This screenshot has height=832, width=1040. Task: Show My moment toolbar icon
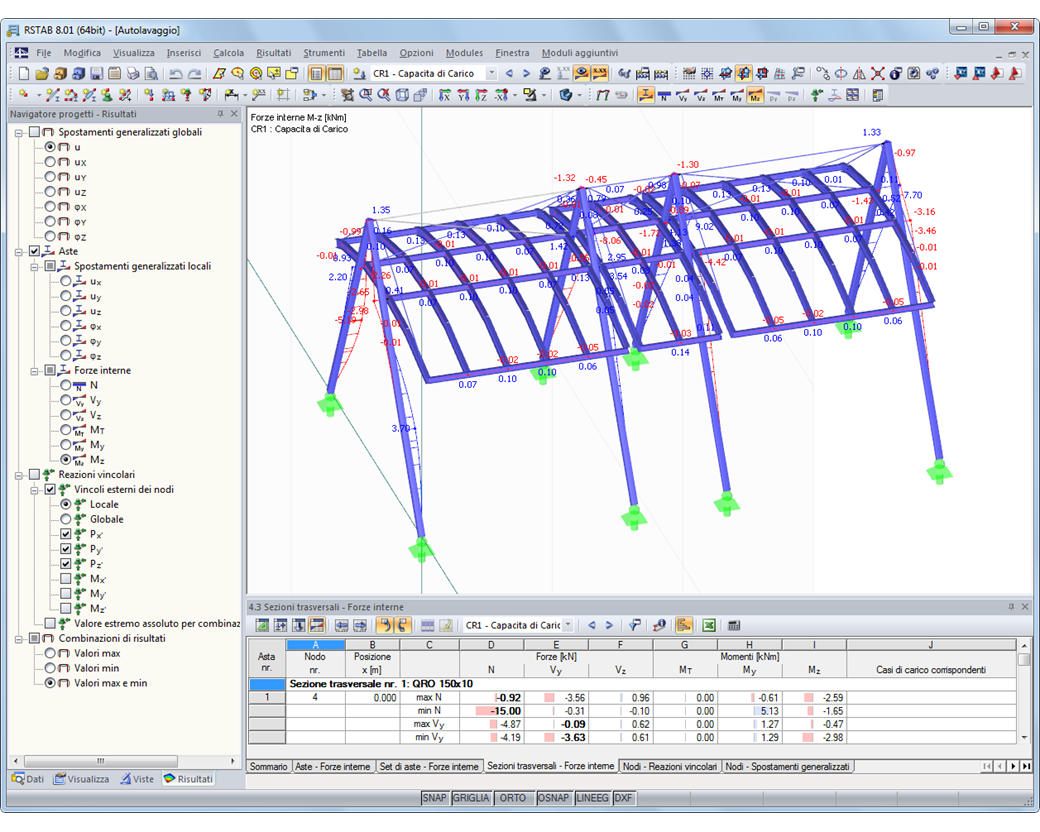[737, 96]
